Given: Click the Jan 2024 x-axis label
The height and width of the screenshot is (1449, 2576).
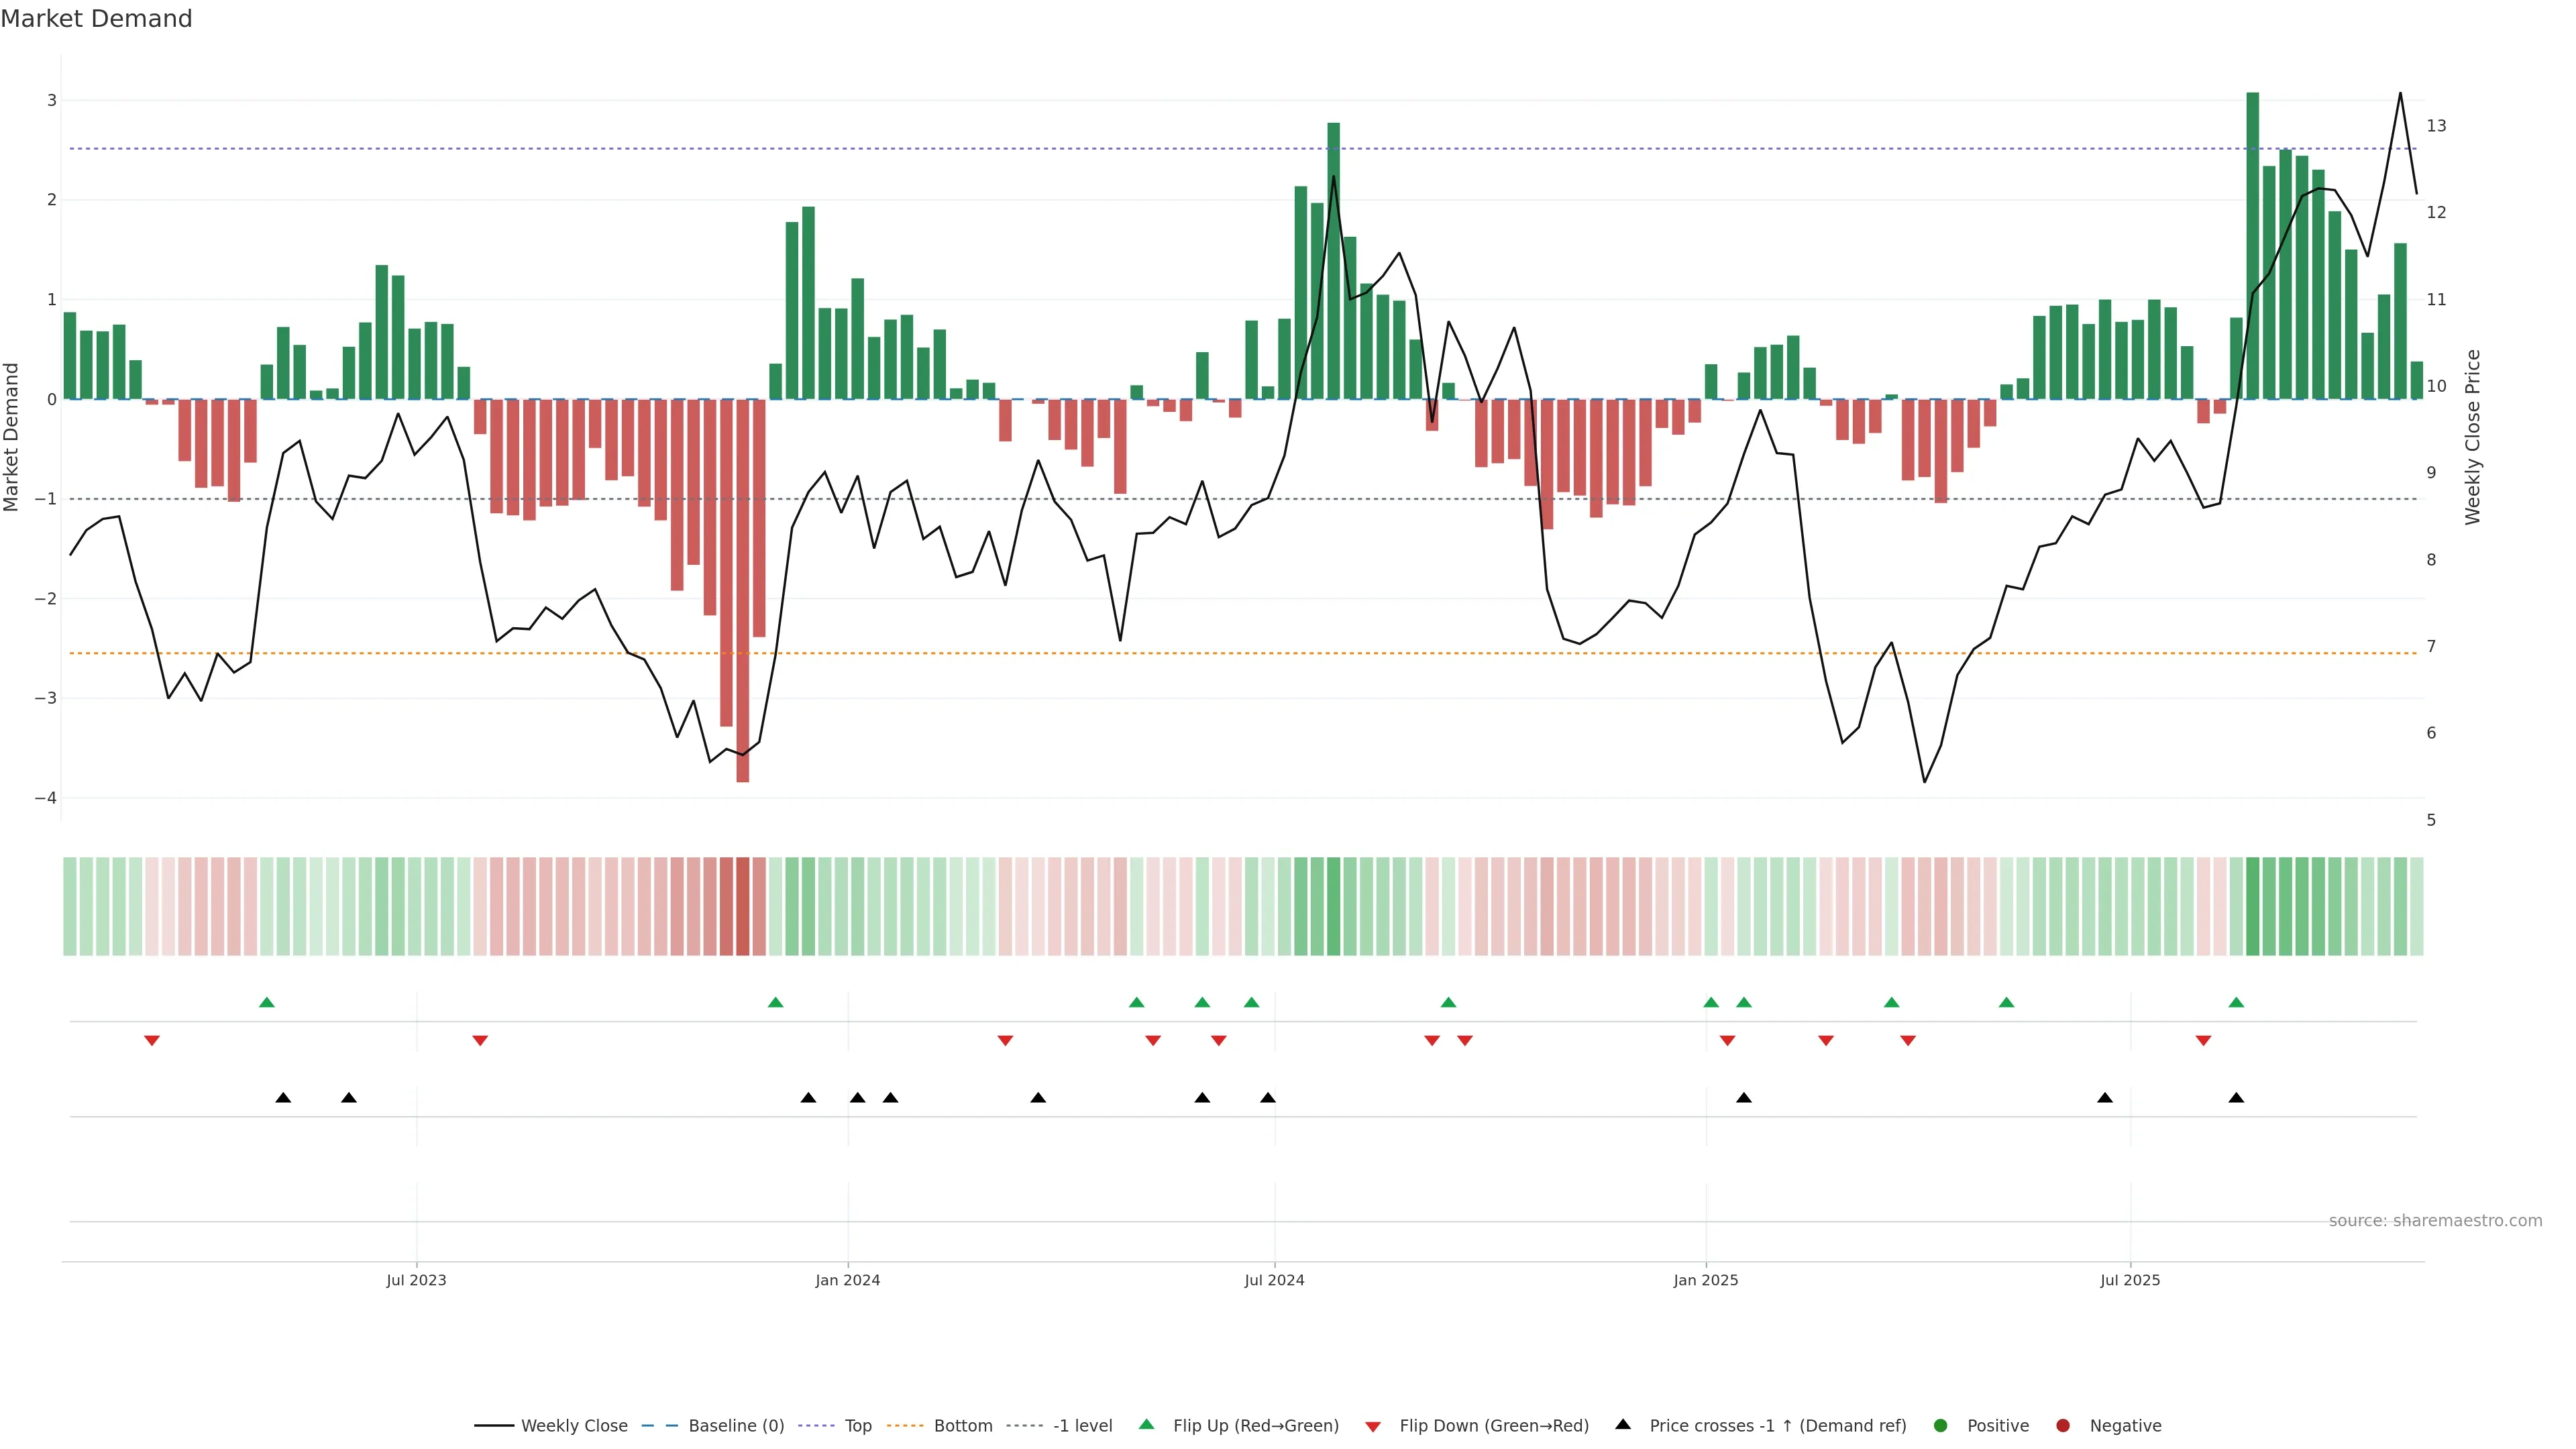Looking at the screenshot, I should pyautogui.click(x=847, y=1280).
